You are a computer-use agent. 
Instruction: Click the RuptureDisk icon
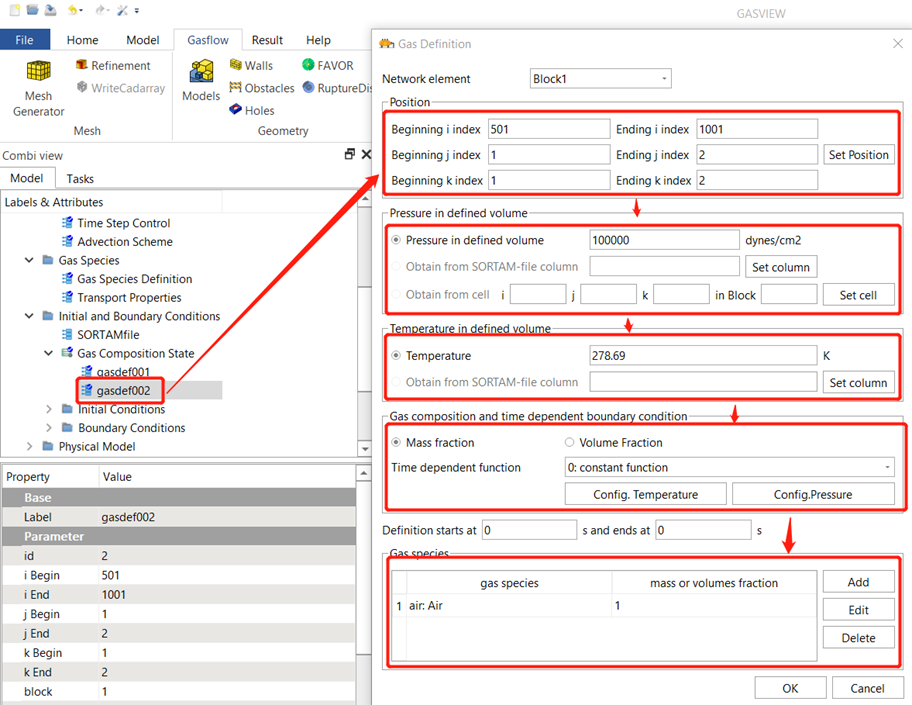pos(308,87)
